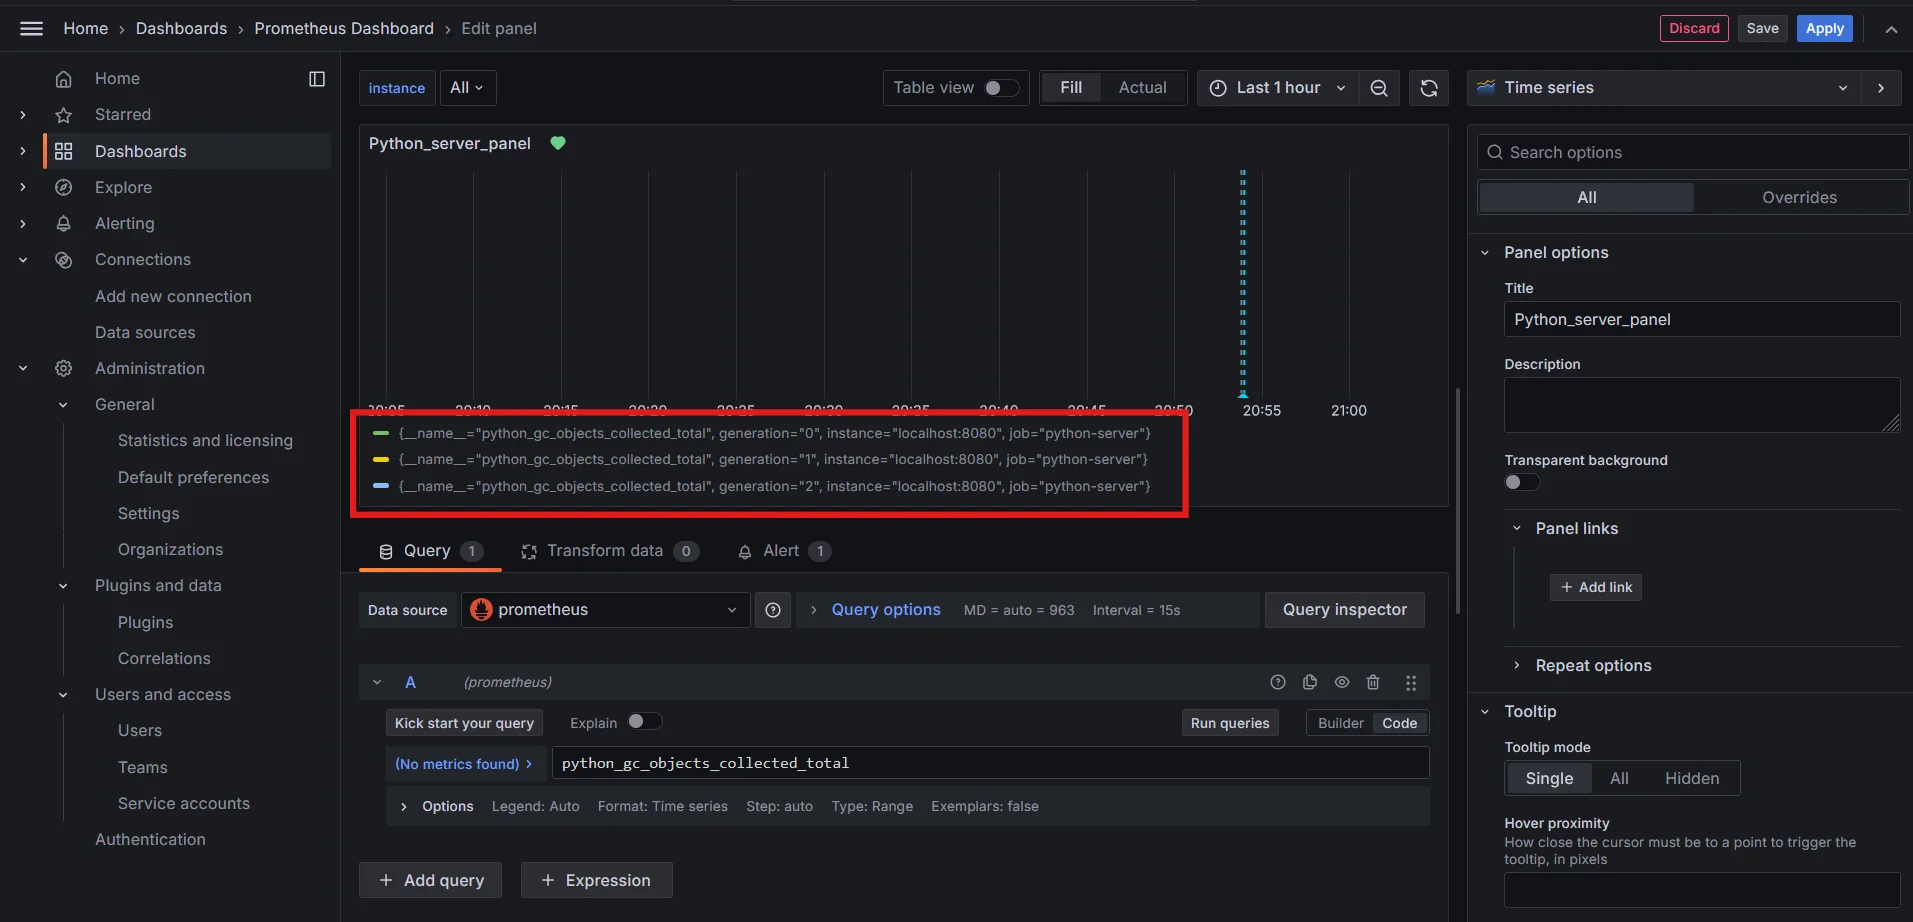Click the green legend color for generation 0
The height and width of the screenshot is (922, 1913).
click(380, 433)
